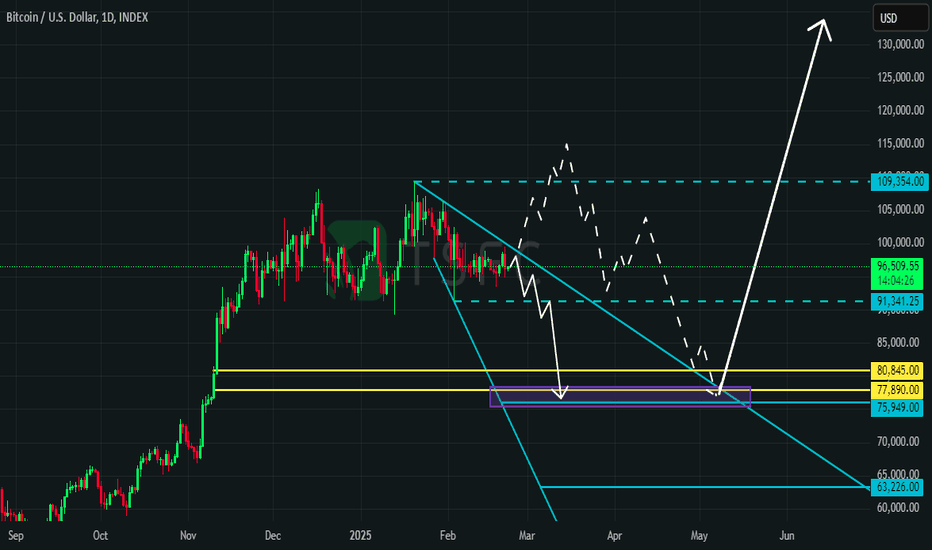Click the Bitcoin / U.S. Dollar chart title

(x=77, y=17)
